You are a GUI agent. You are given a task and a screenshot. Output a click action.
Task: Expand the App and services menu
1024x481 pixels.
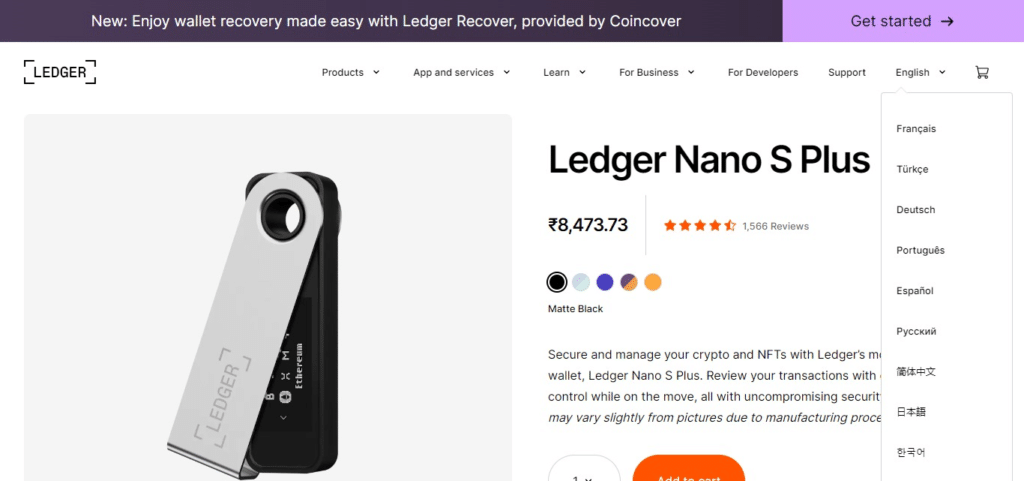[x=461, y=72]
